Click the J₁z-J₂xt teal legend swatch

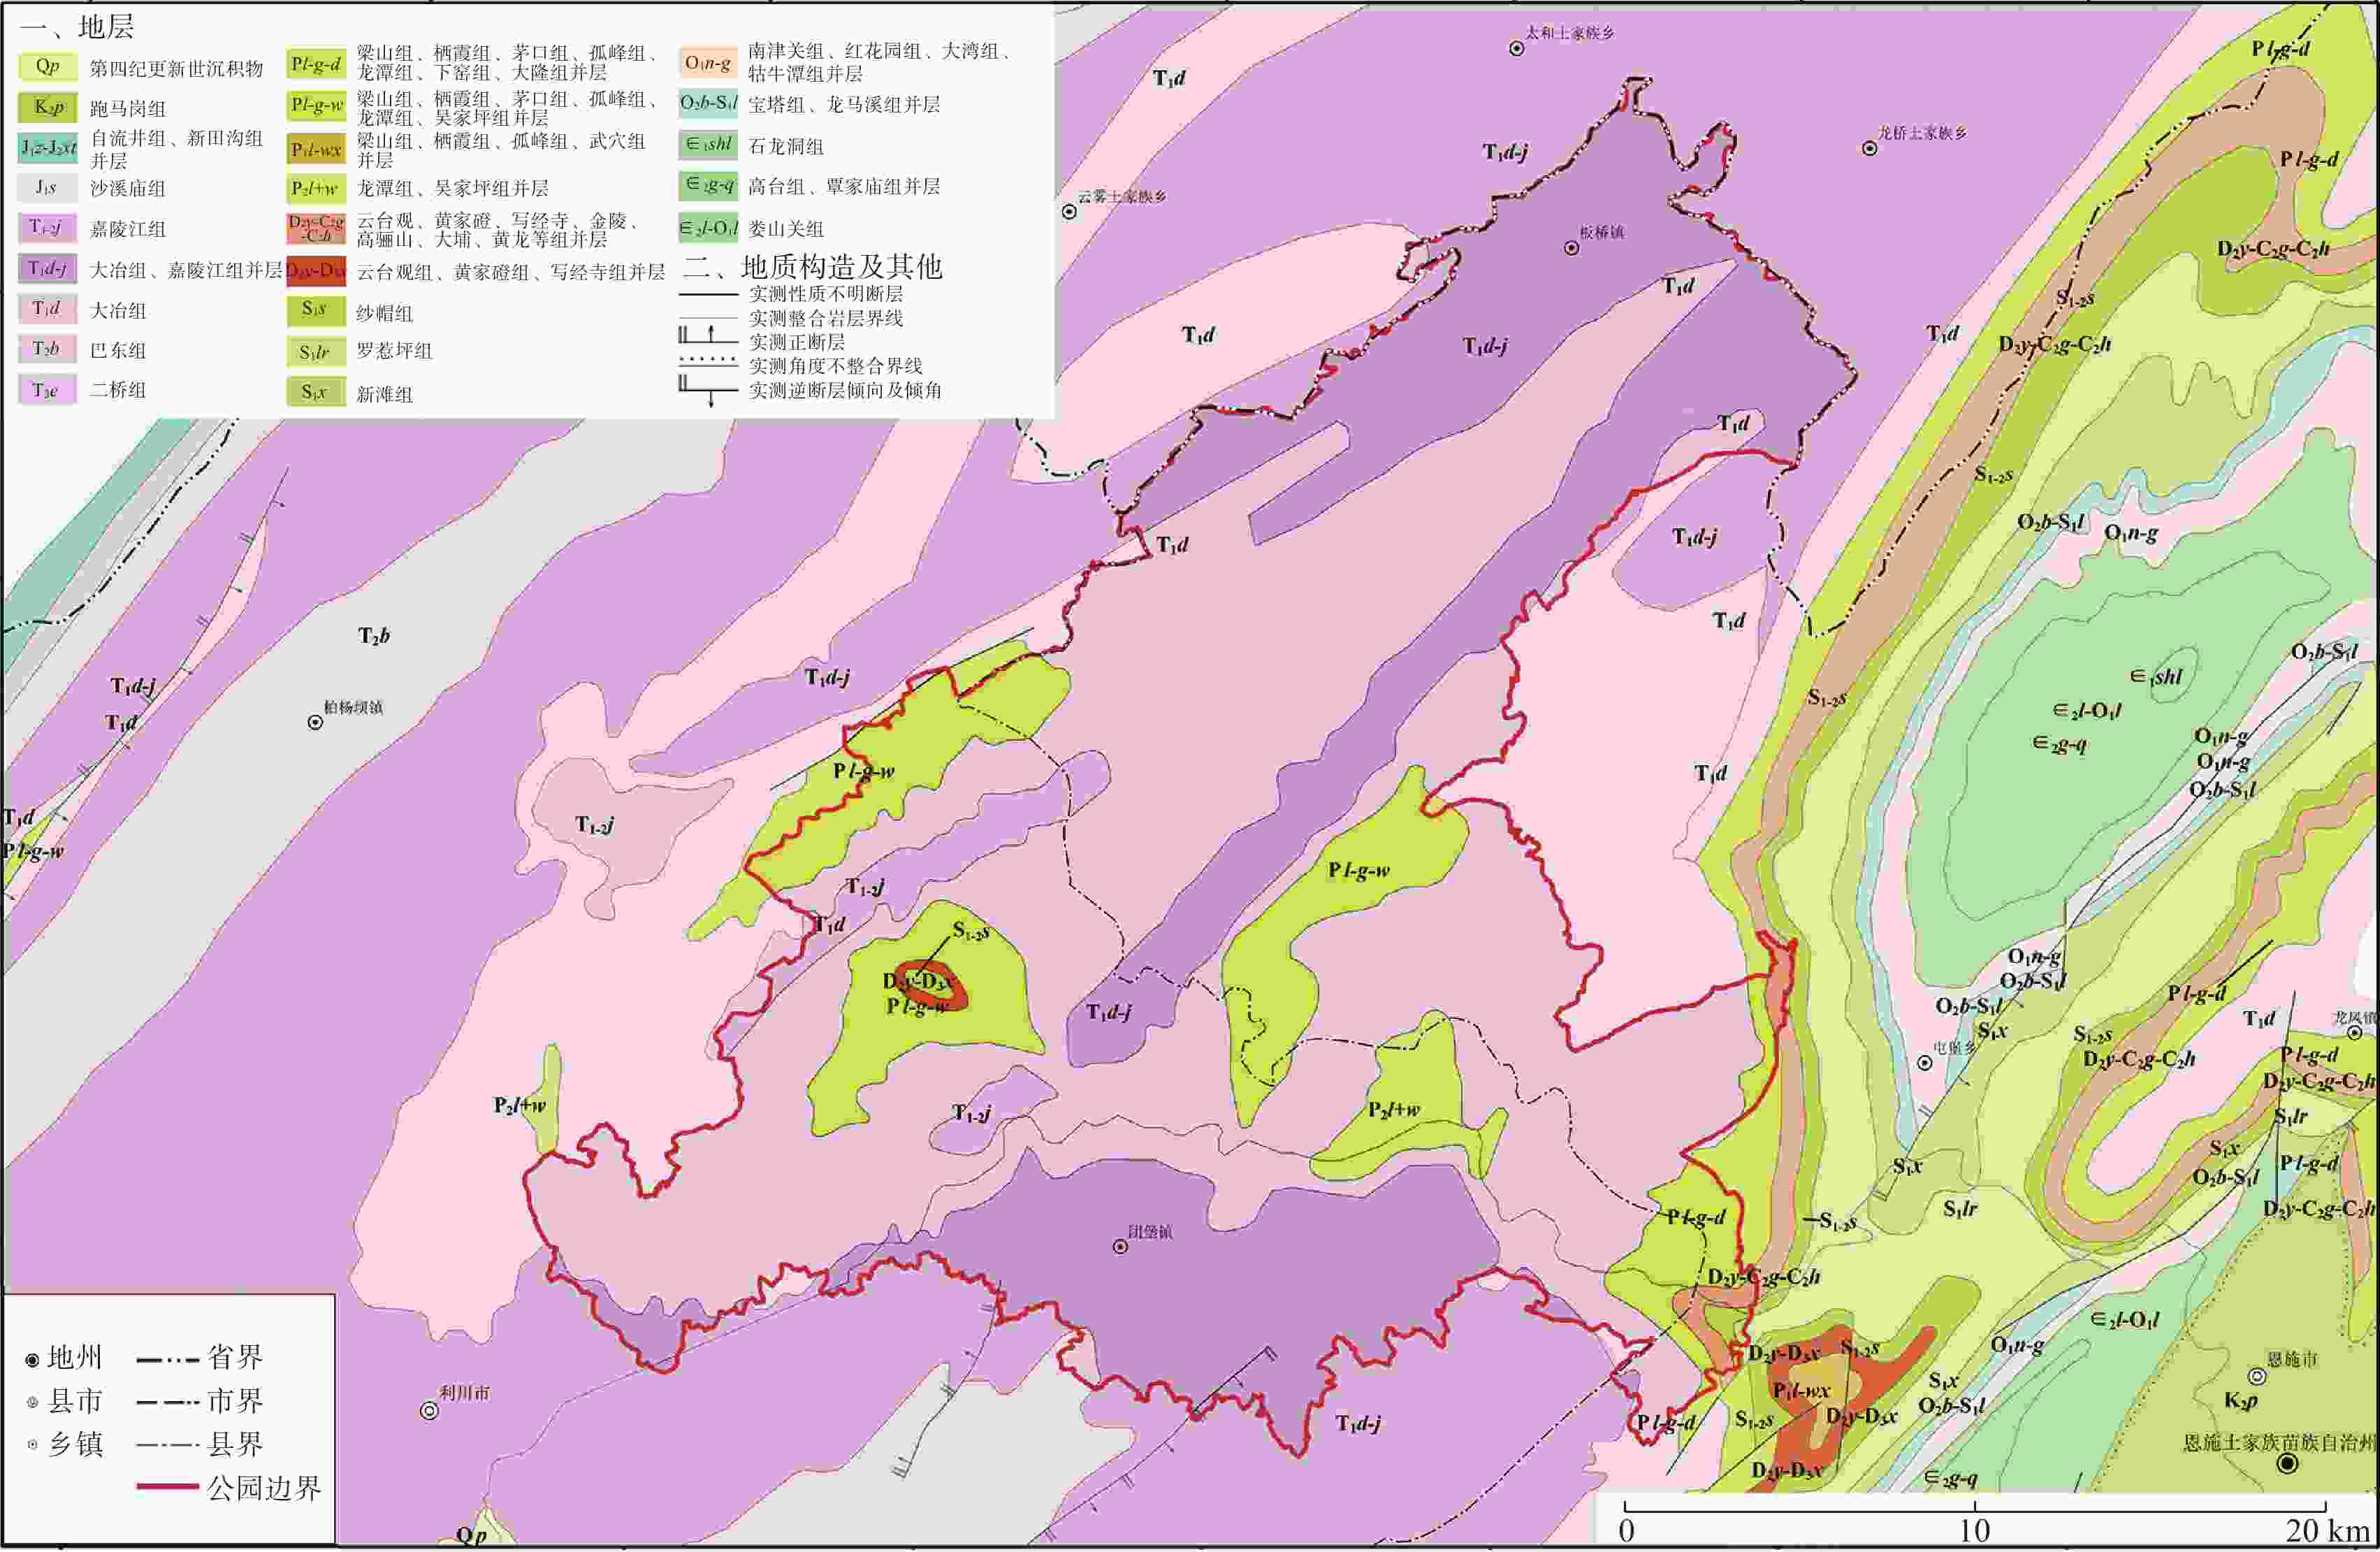(x=47, y=148)
